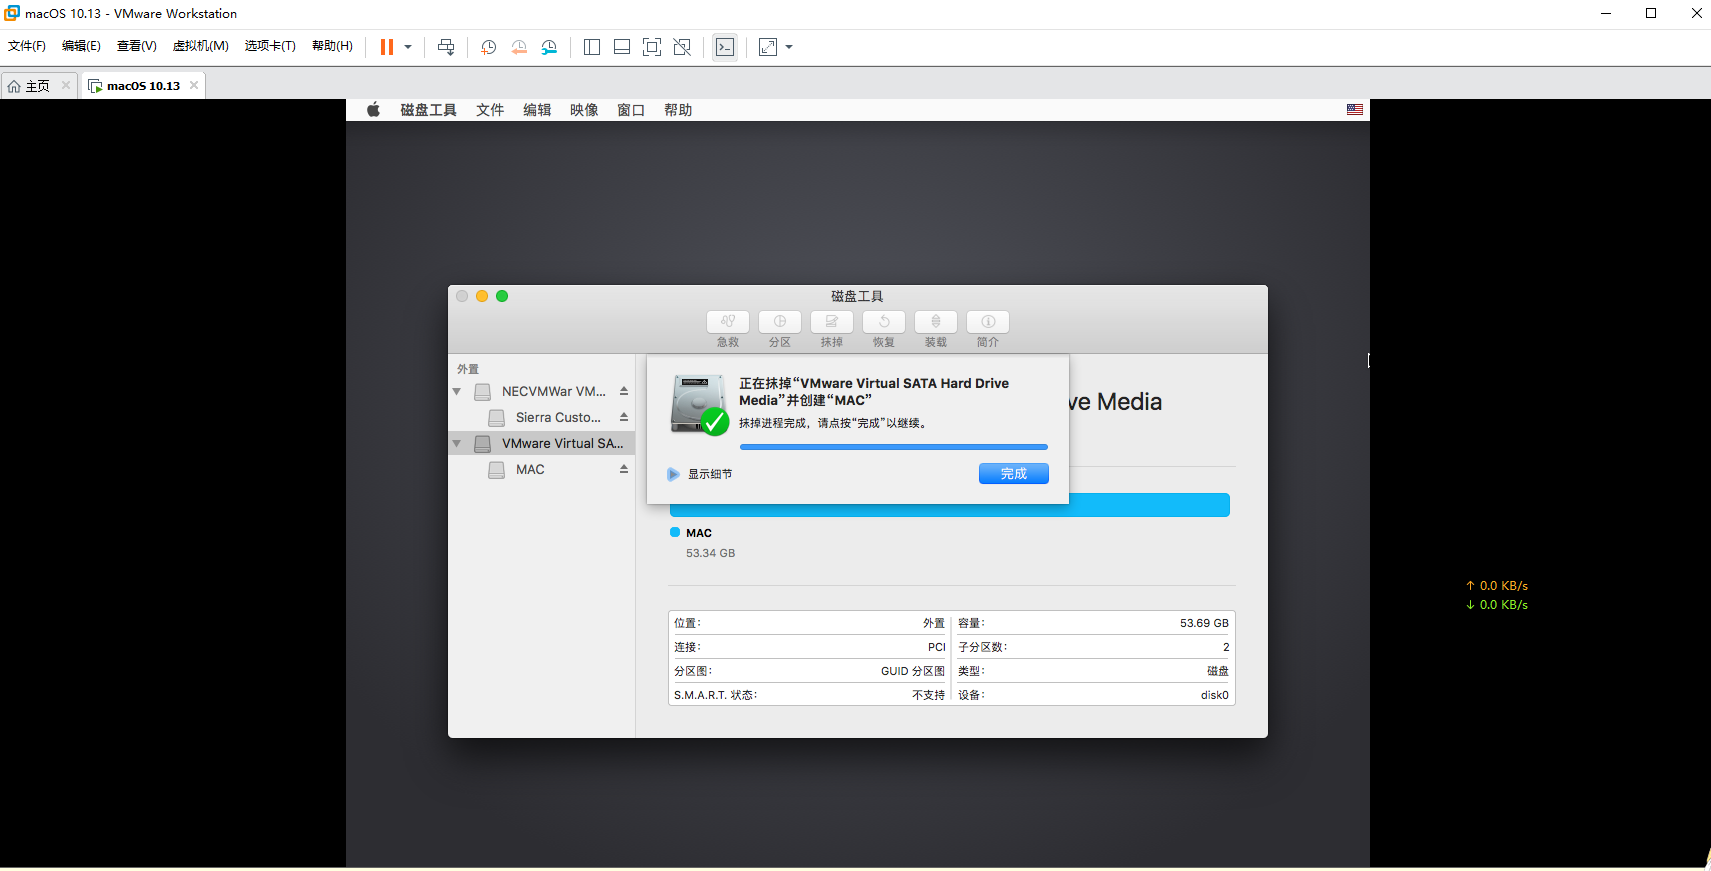This screenshot has width=1711, height=871.
Task: Open the VMware 虚拟机(M) menu
Action: 201,46
